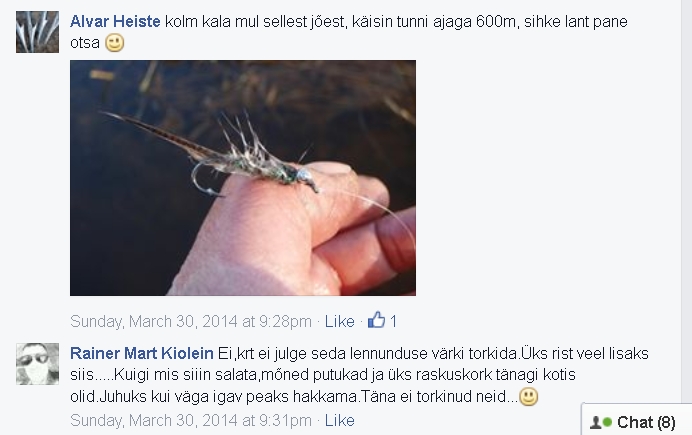
Task: Open Alvar Heiste's profile picture
Action: click(x=38, y=32)
